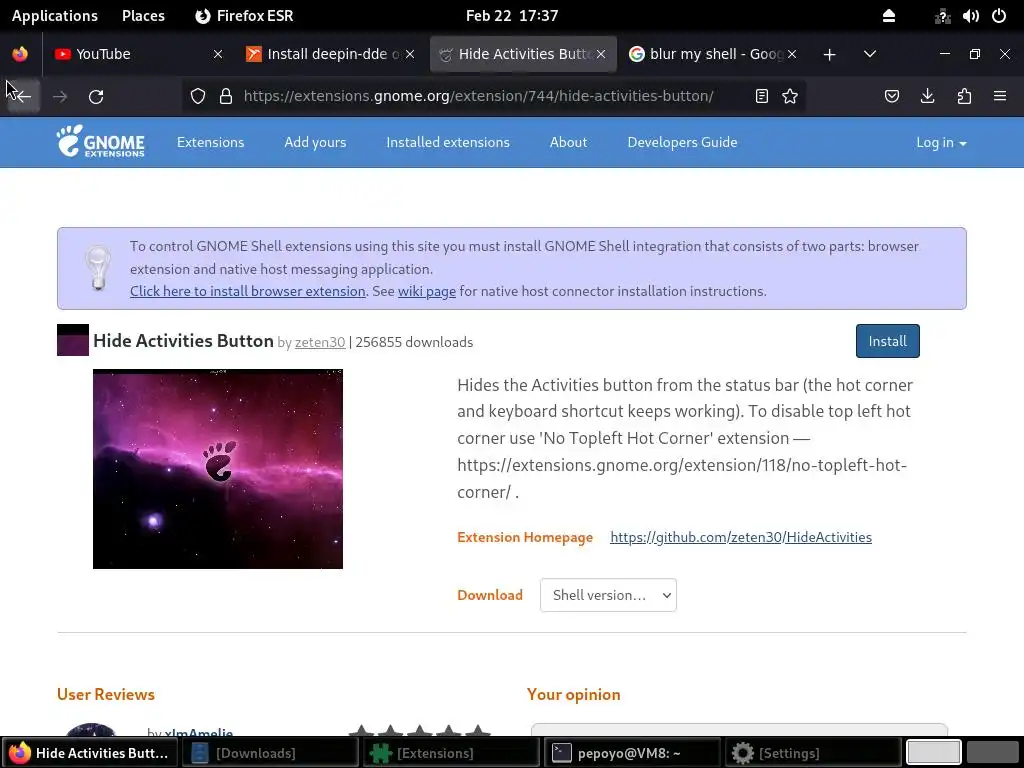Image resolution: width=1024 pixels, height=768 pixels.
Task: Open the Firefox downloads panel
Action: click(927, 97)
